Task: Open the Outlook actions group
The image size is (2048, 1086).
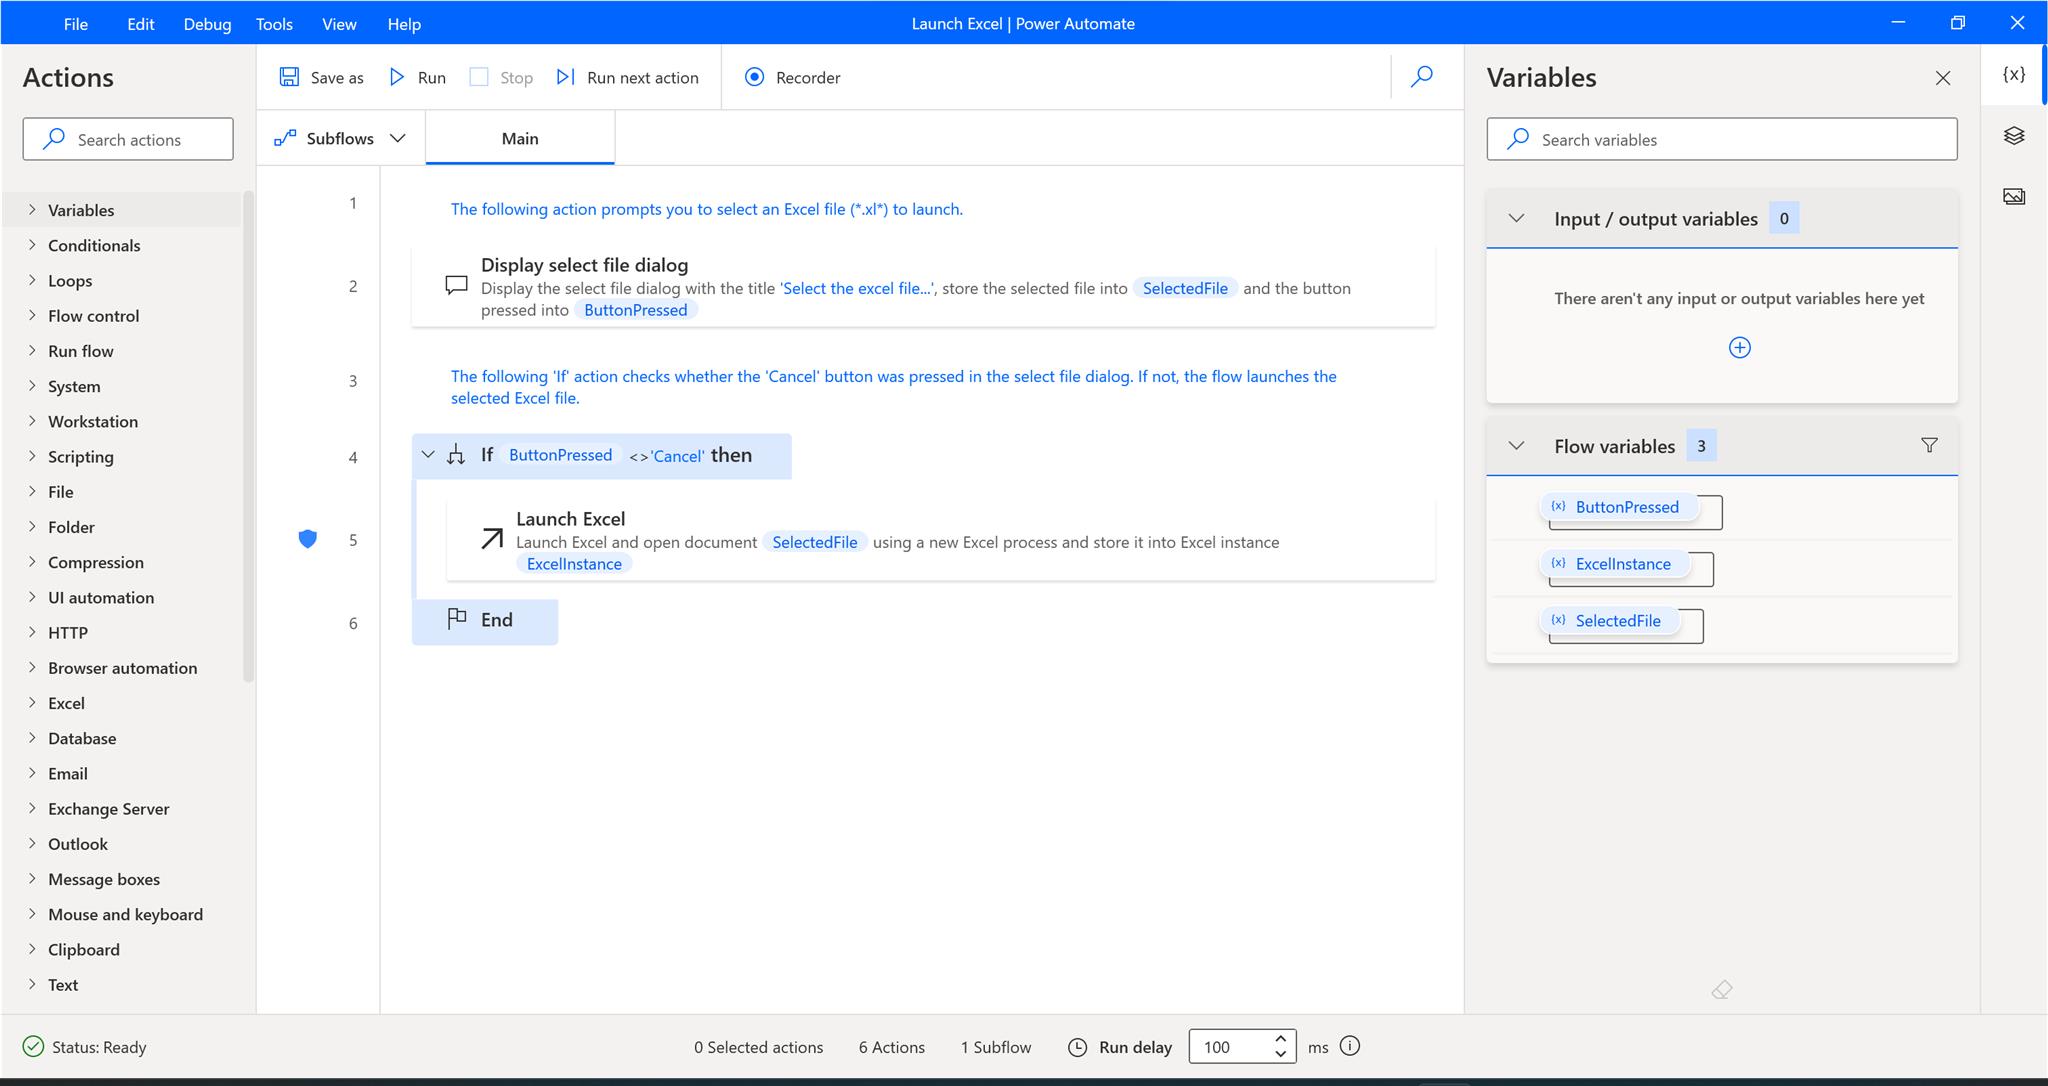Action: 78,844
